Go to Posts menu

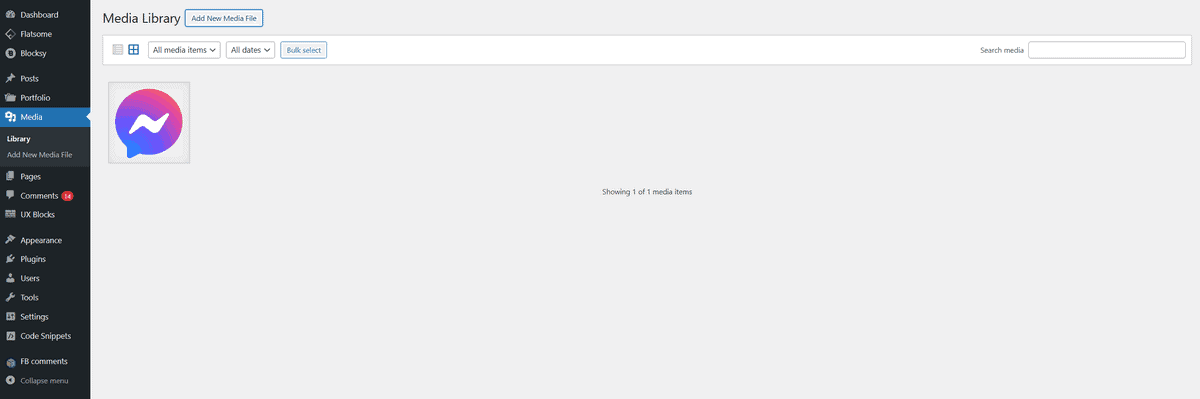tap(30, 78)
